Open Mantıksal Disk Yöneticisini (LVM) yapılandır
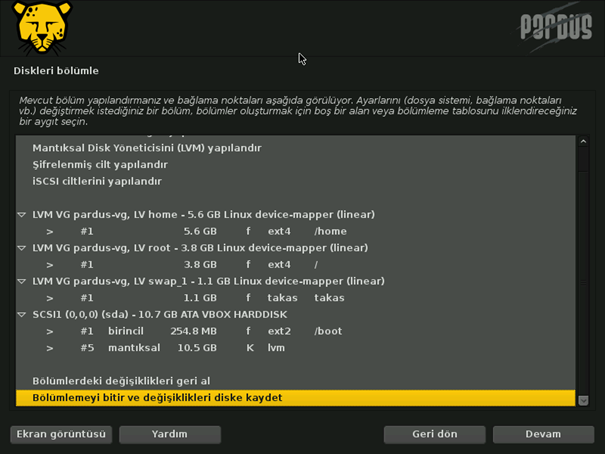Image resolution: width=605 pixels, height=454 pixels. (146, 148)
